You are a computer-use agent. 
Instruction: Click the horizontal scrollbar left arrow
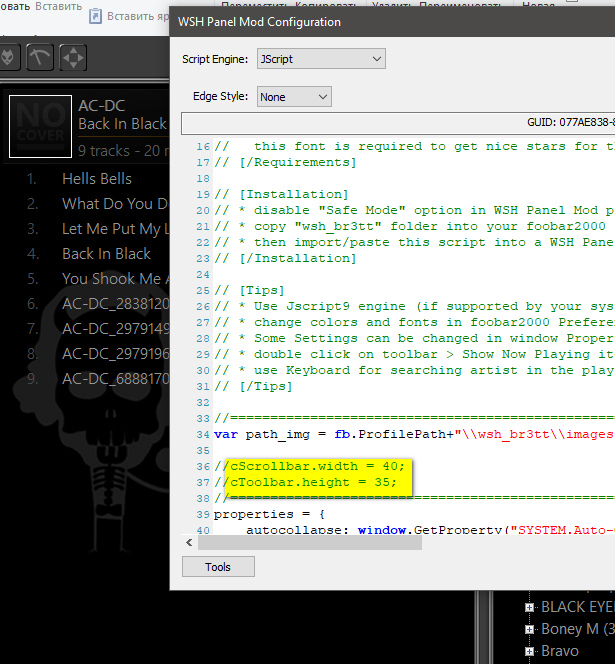click(189, 542)
